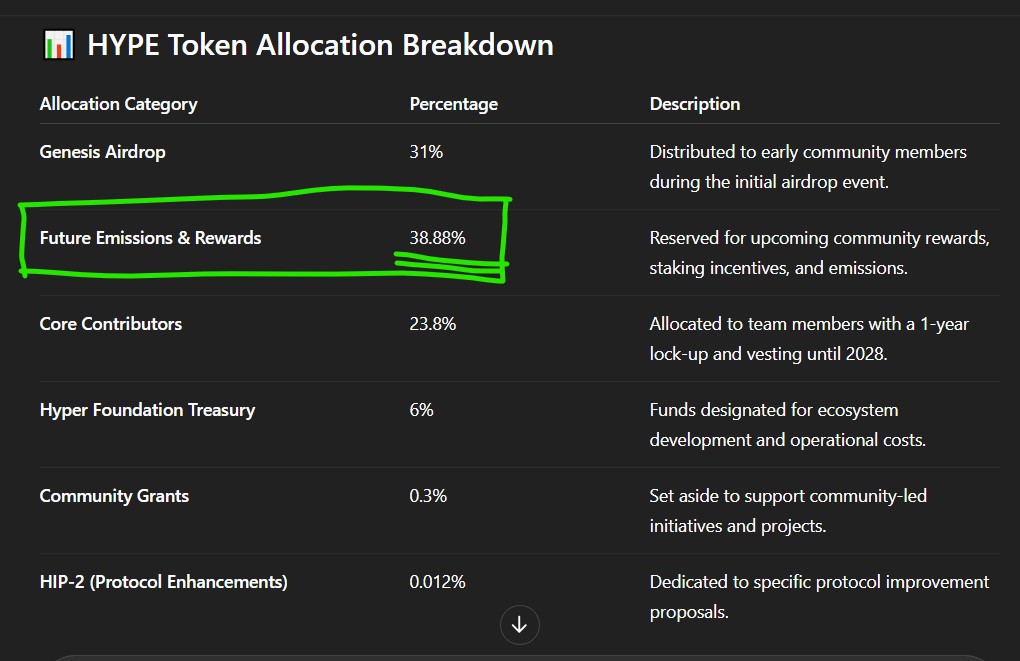Screen dimensions: 1020x661
Task: Click the Allocation Category column header
Action: [x=118, y=104]
